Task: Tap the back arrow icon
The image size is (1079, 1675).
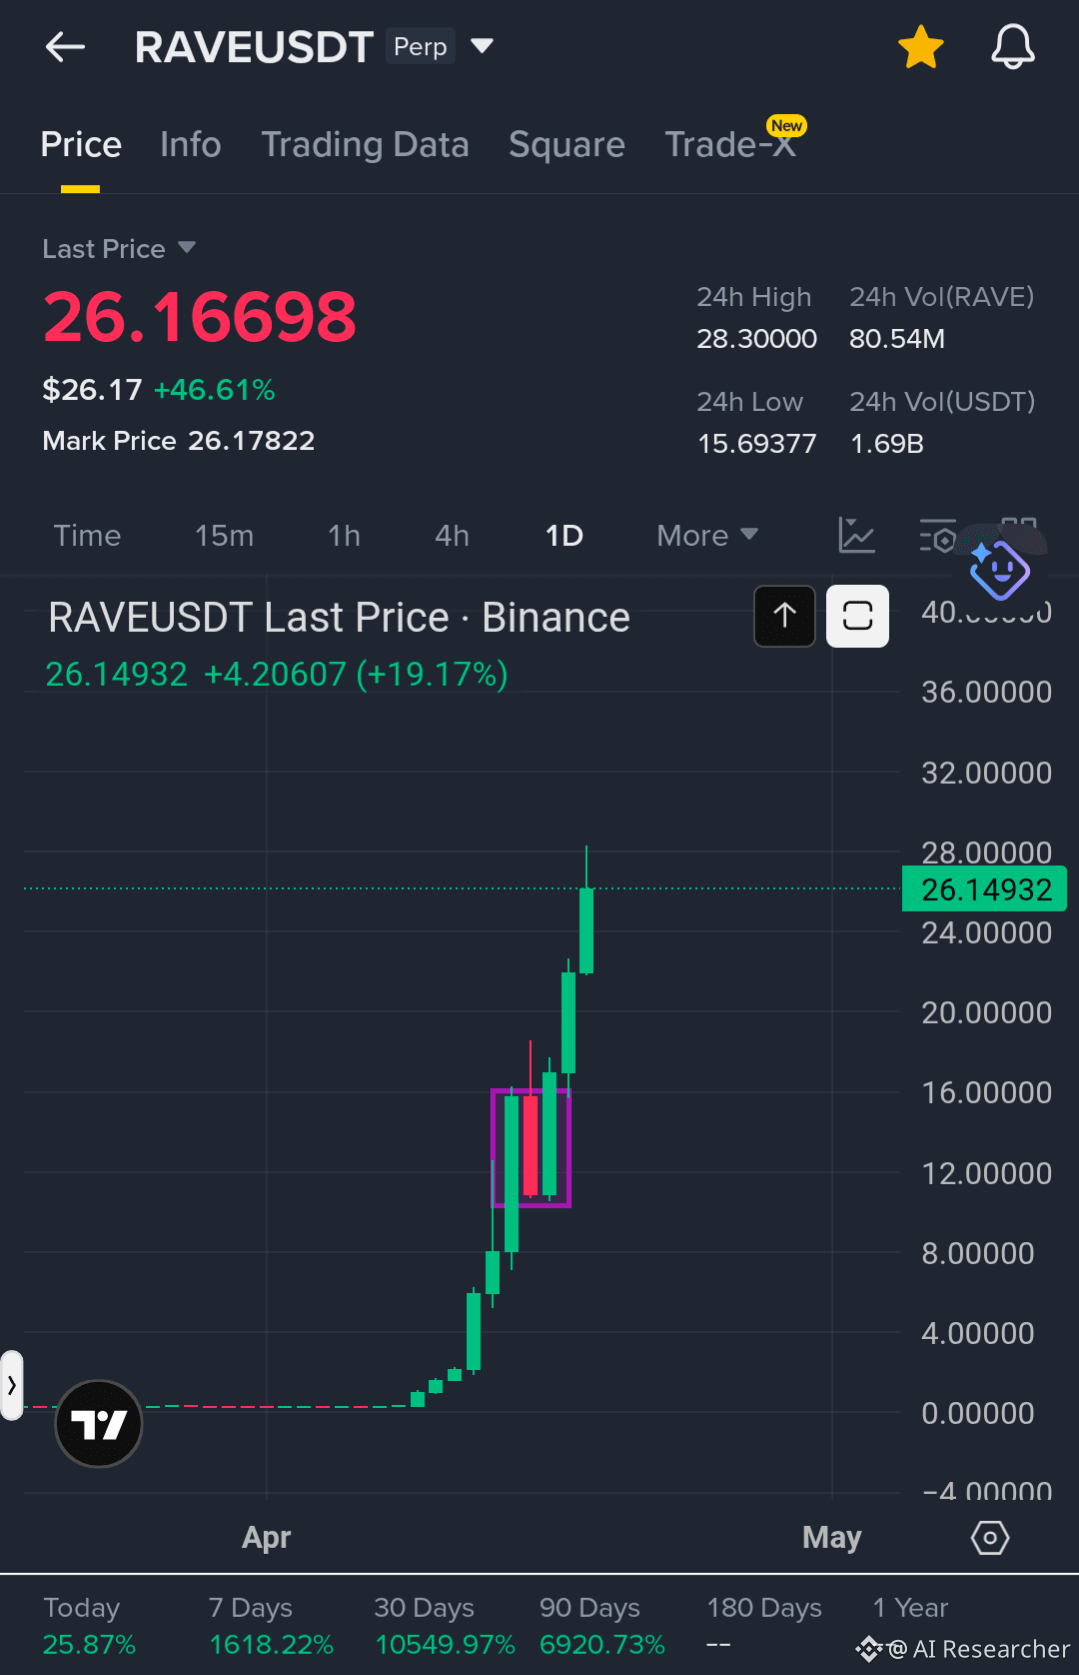Action: point(65,46)
